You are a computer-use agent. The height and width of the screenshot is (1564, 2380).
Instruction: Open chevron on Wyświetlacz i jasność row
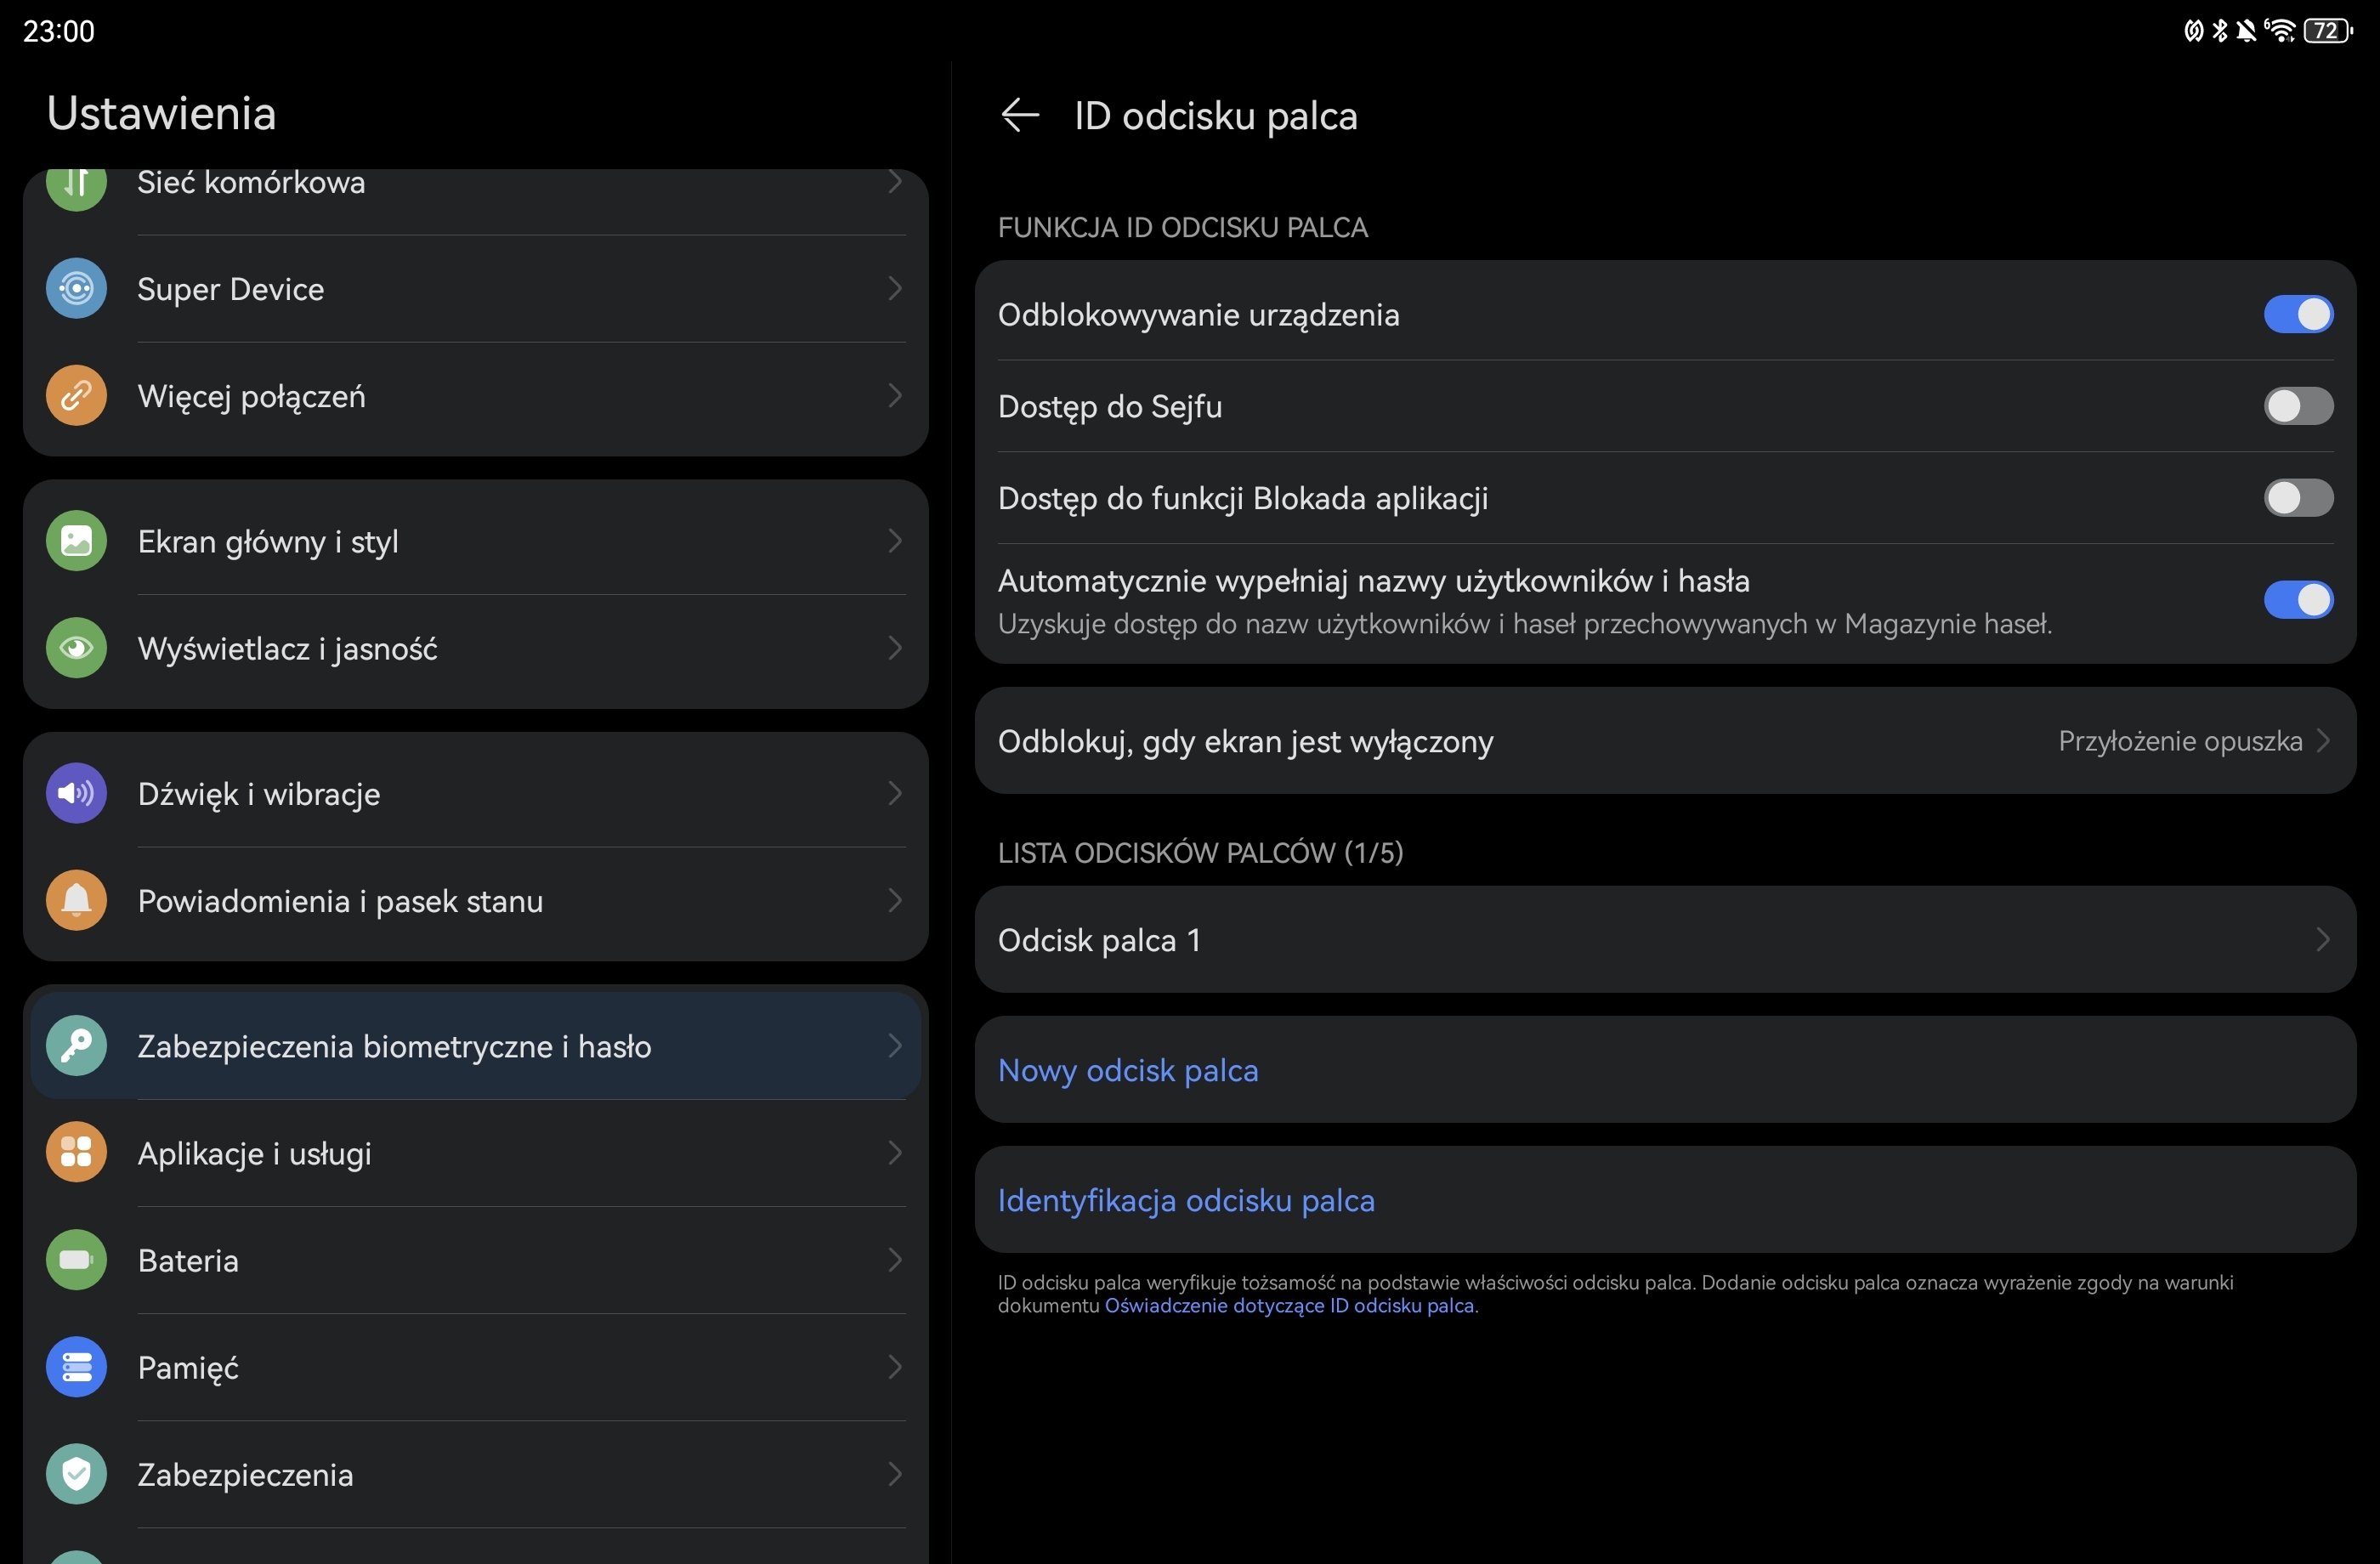895,648
